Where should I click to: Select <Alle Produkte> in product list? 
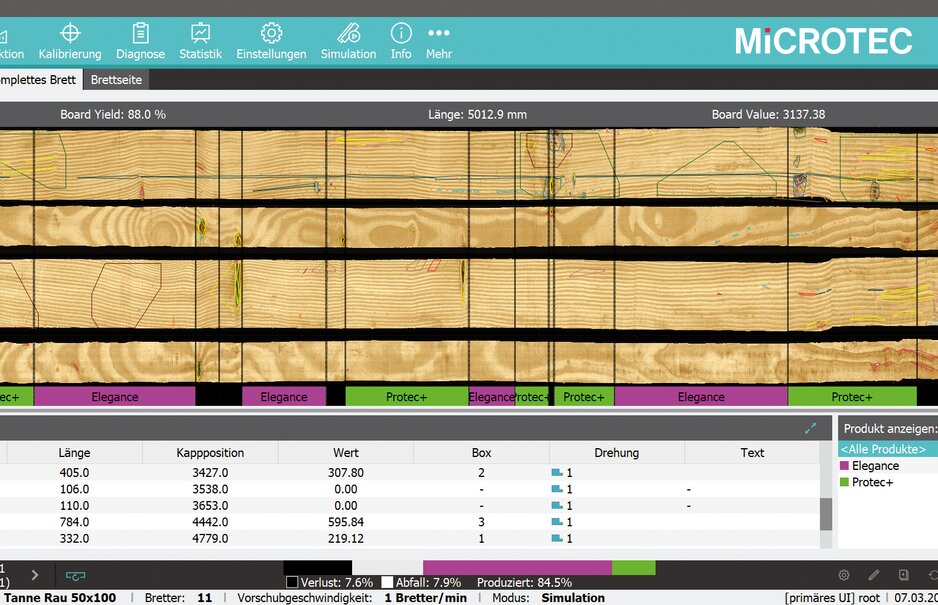click(887, 449)
